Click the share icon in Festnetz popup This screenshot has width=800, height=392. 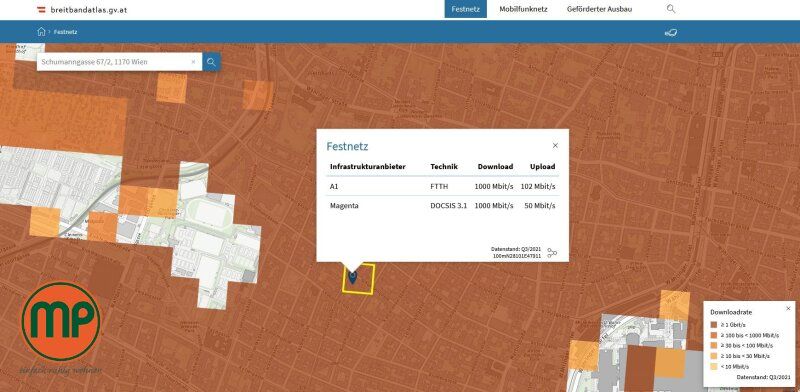pyautogui.click(x=552, y=253)
